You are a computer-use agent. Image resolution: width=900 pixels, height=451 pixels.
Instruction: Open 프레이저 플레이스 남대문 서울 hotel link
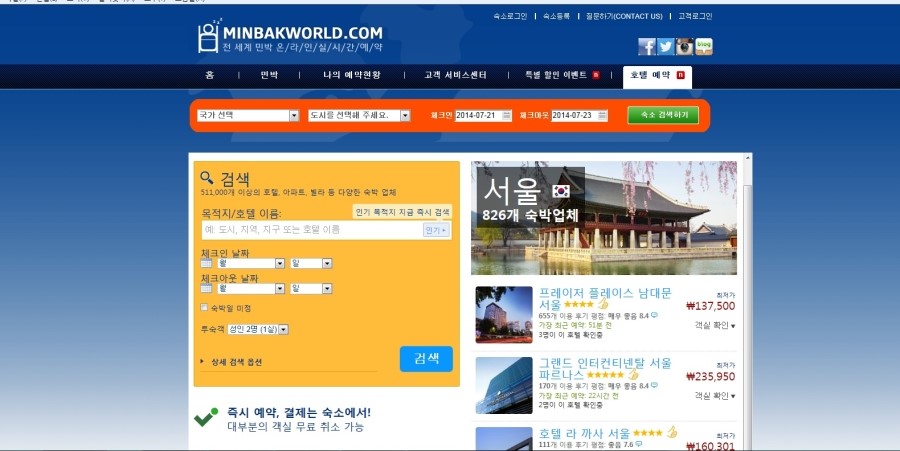pos(605,299)
